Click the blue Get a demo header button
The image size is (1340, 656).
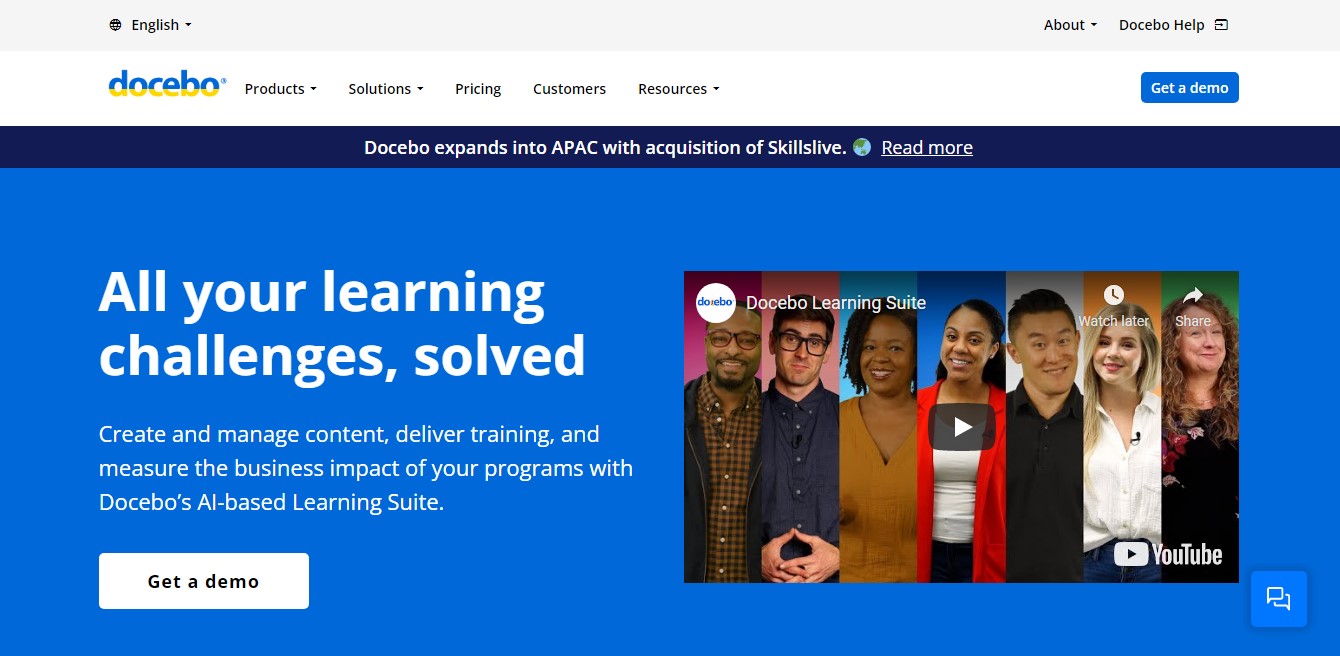click(x=1189, y=88)
